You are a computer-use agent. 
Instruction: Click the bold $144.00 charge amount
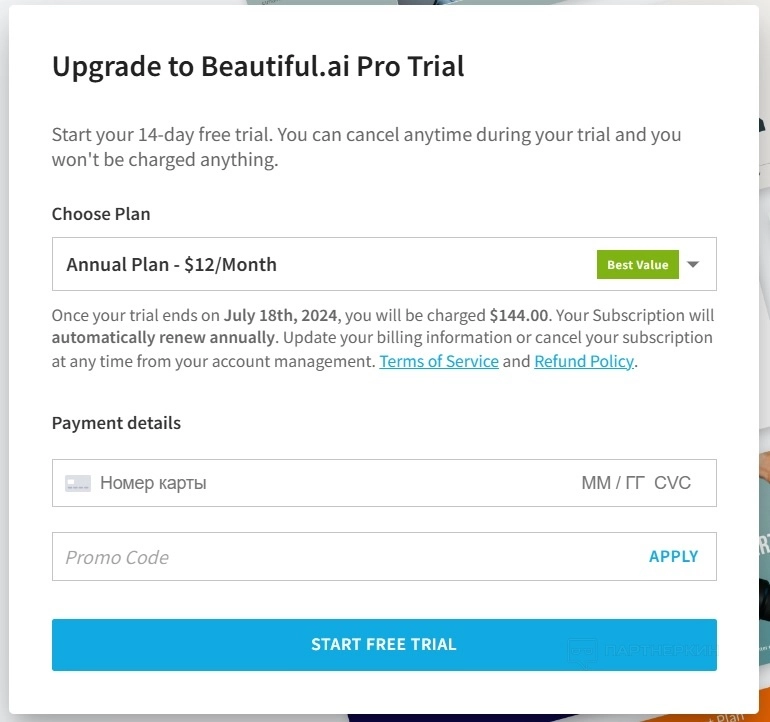519,315
